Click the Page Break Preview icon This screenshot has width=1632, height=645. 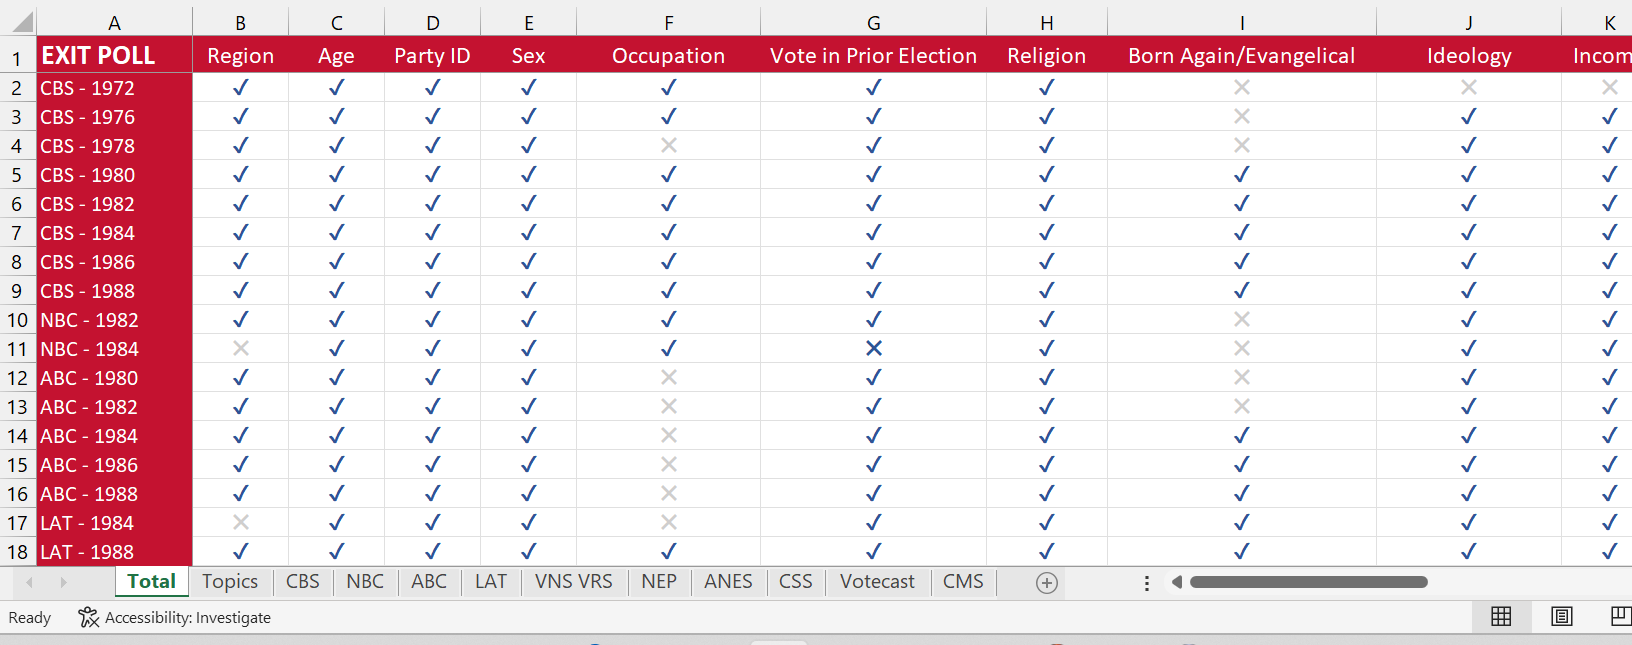(1620, 617)
